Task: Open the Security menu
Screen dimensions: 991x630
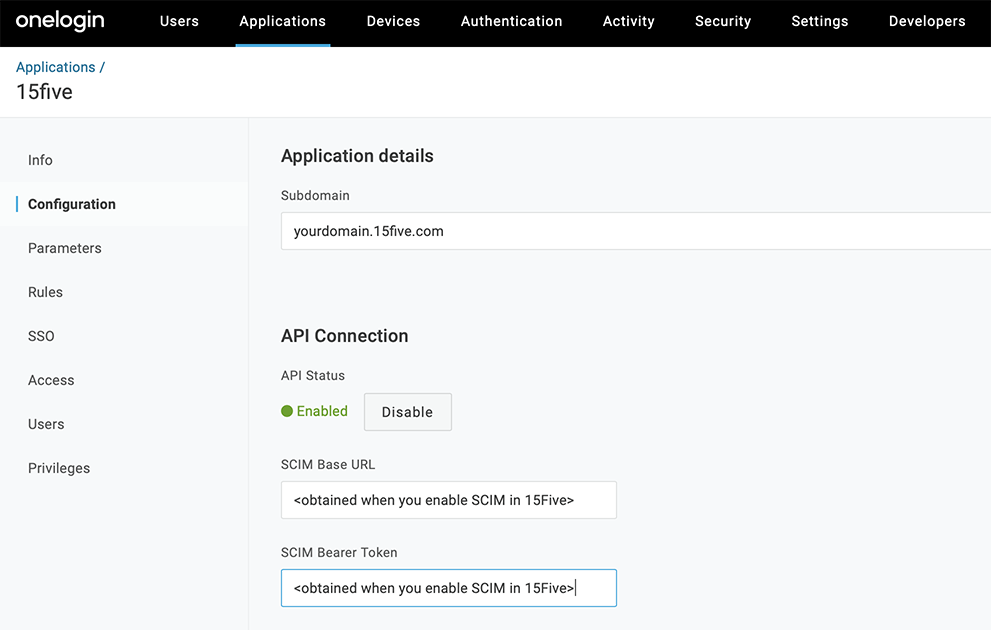Action: click(722, 21)
